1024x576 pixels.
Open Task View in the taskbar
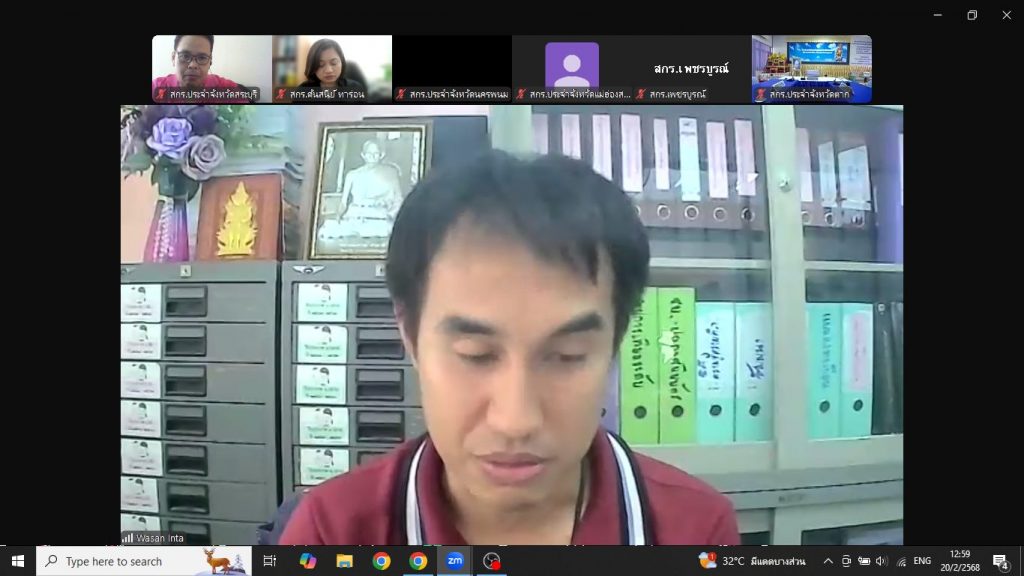[270, 561]
